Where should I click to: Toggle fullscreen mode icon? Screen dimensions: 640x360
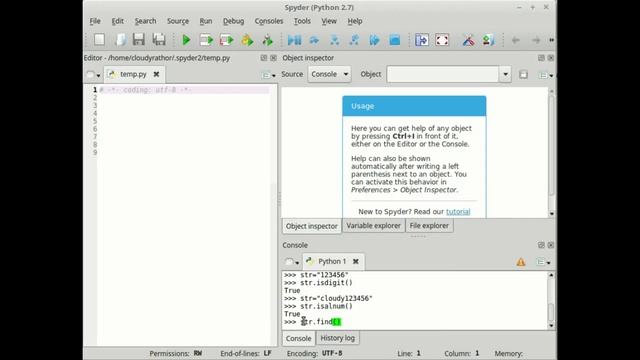[442, 40]
